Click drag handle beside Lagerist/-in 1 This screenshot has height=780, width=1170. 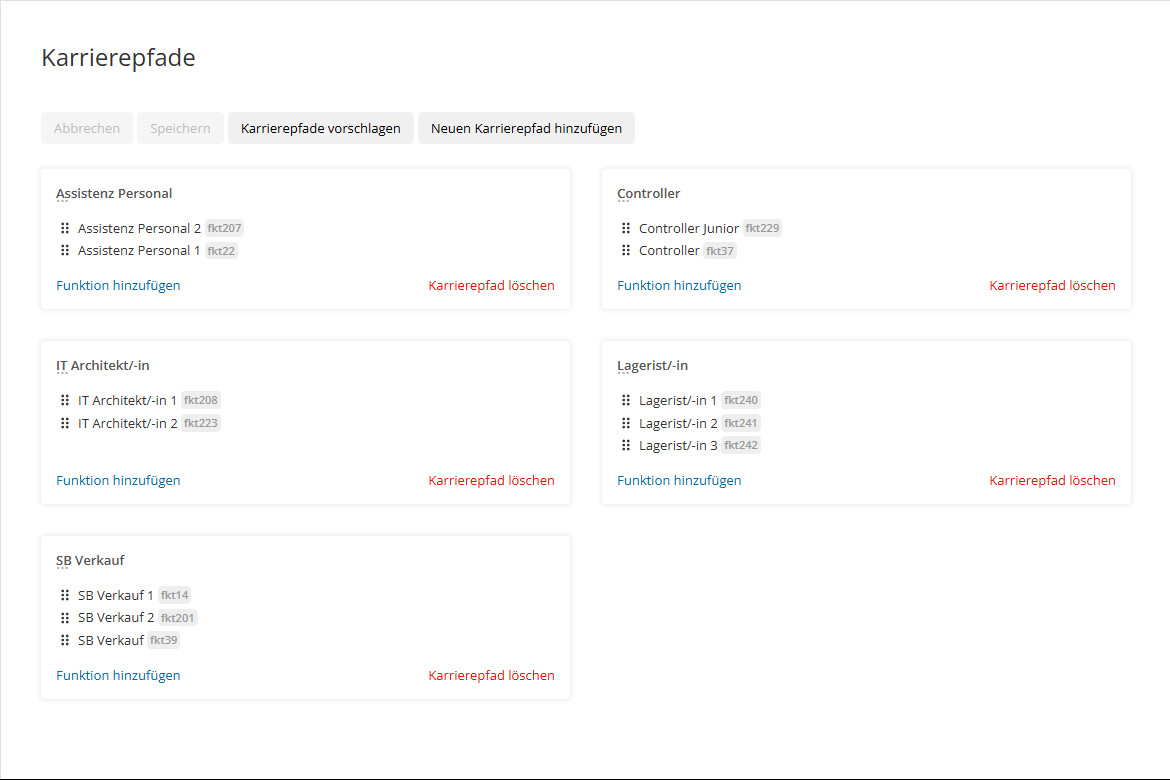pos(626,400)
